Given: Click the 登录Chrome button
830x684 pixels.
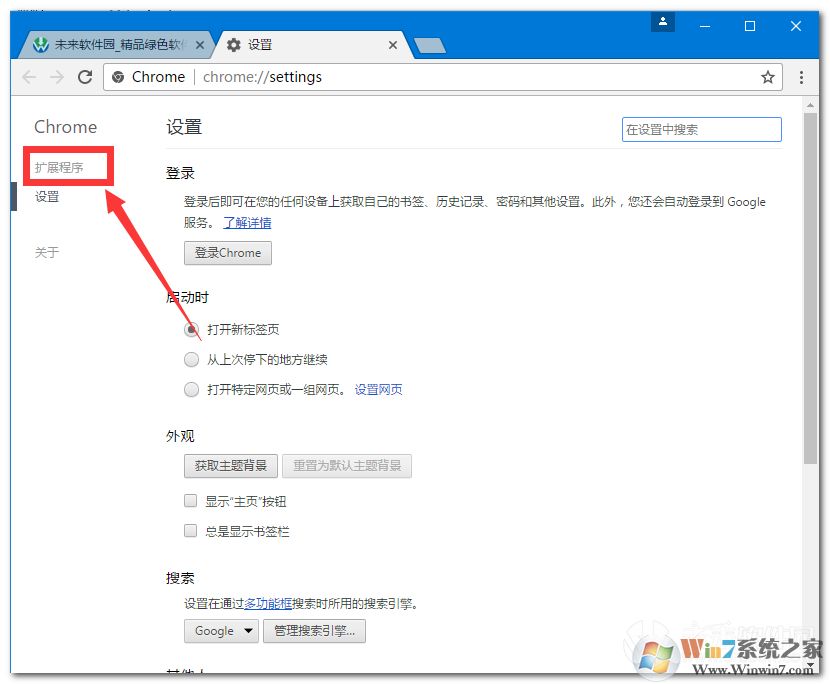Looking at the screenshot, I should [228, 253].
